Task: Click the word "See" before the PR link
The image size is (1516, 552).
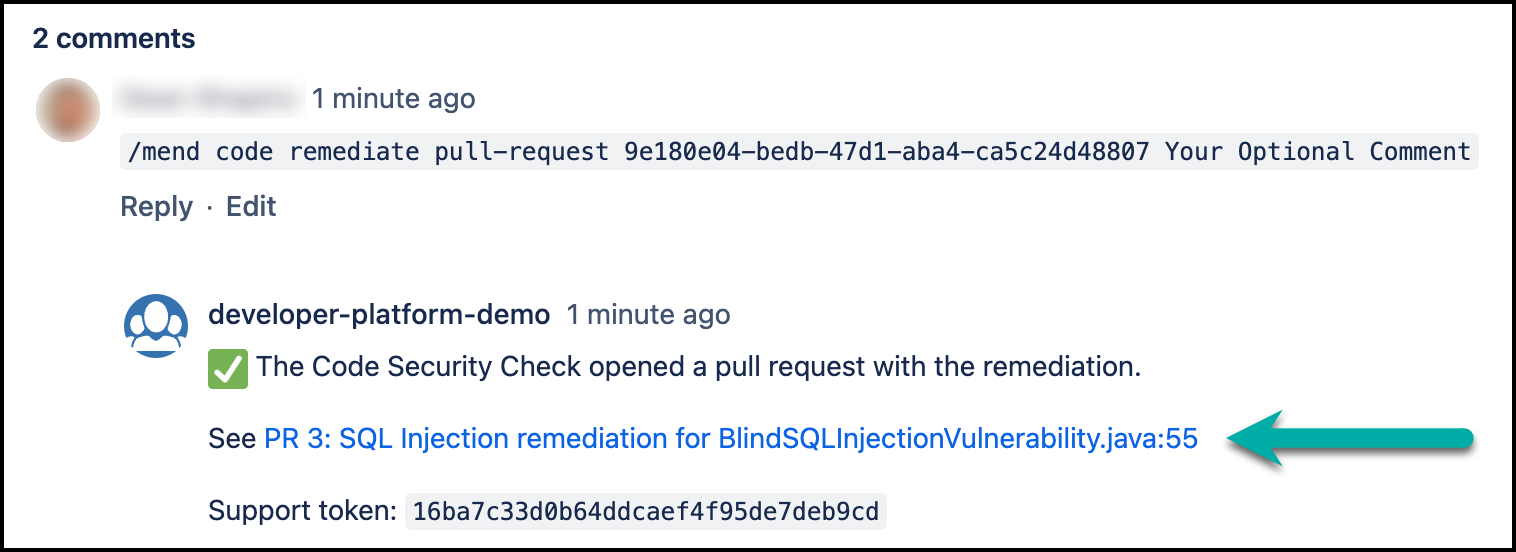Action: (232, 439)
